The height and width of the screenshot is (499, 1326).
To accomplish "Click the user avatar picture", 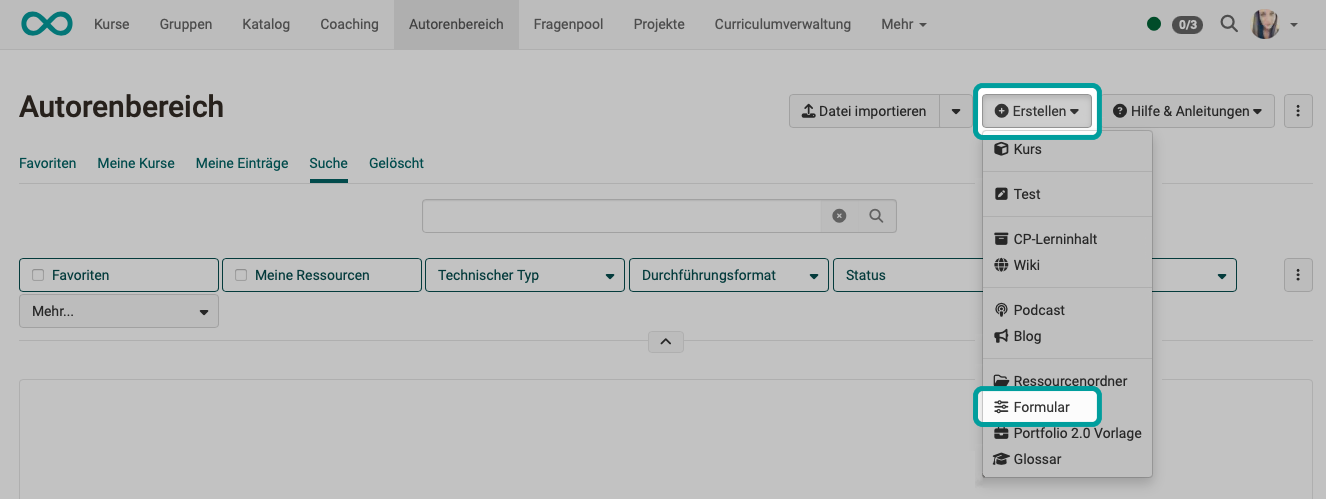I will click(1266, 24).
